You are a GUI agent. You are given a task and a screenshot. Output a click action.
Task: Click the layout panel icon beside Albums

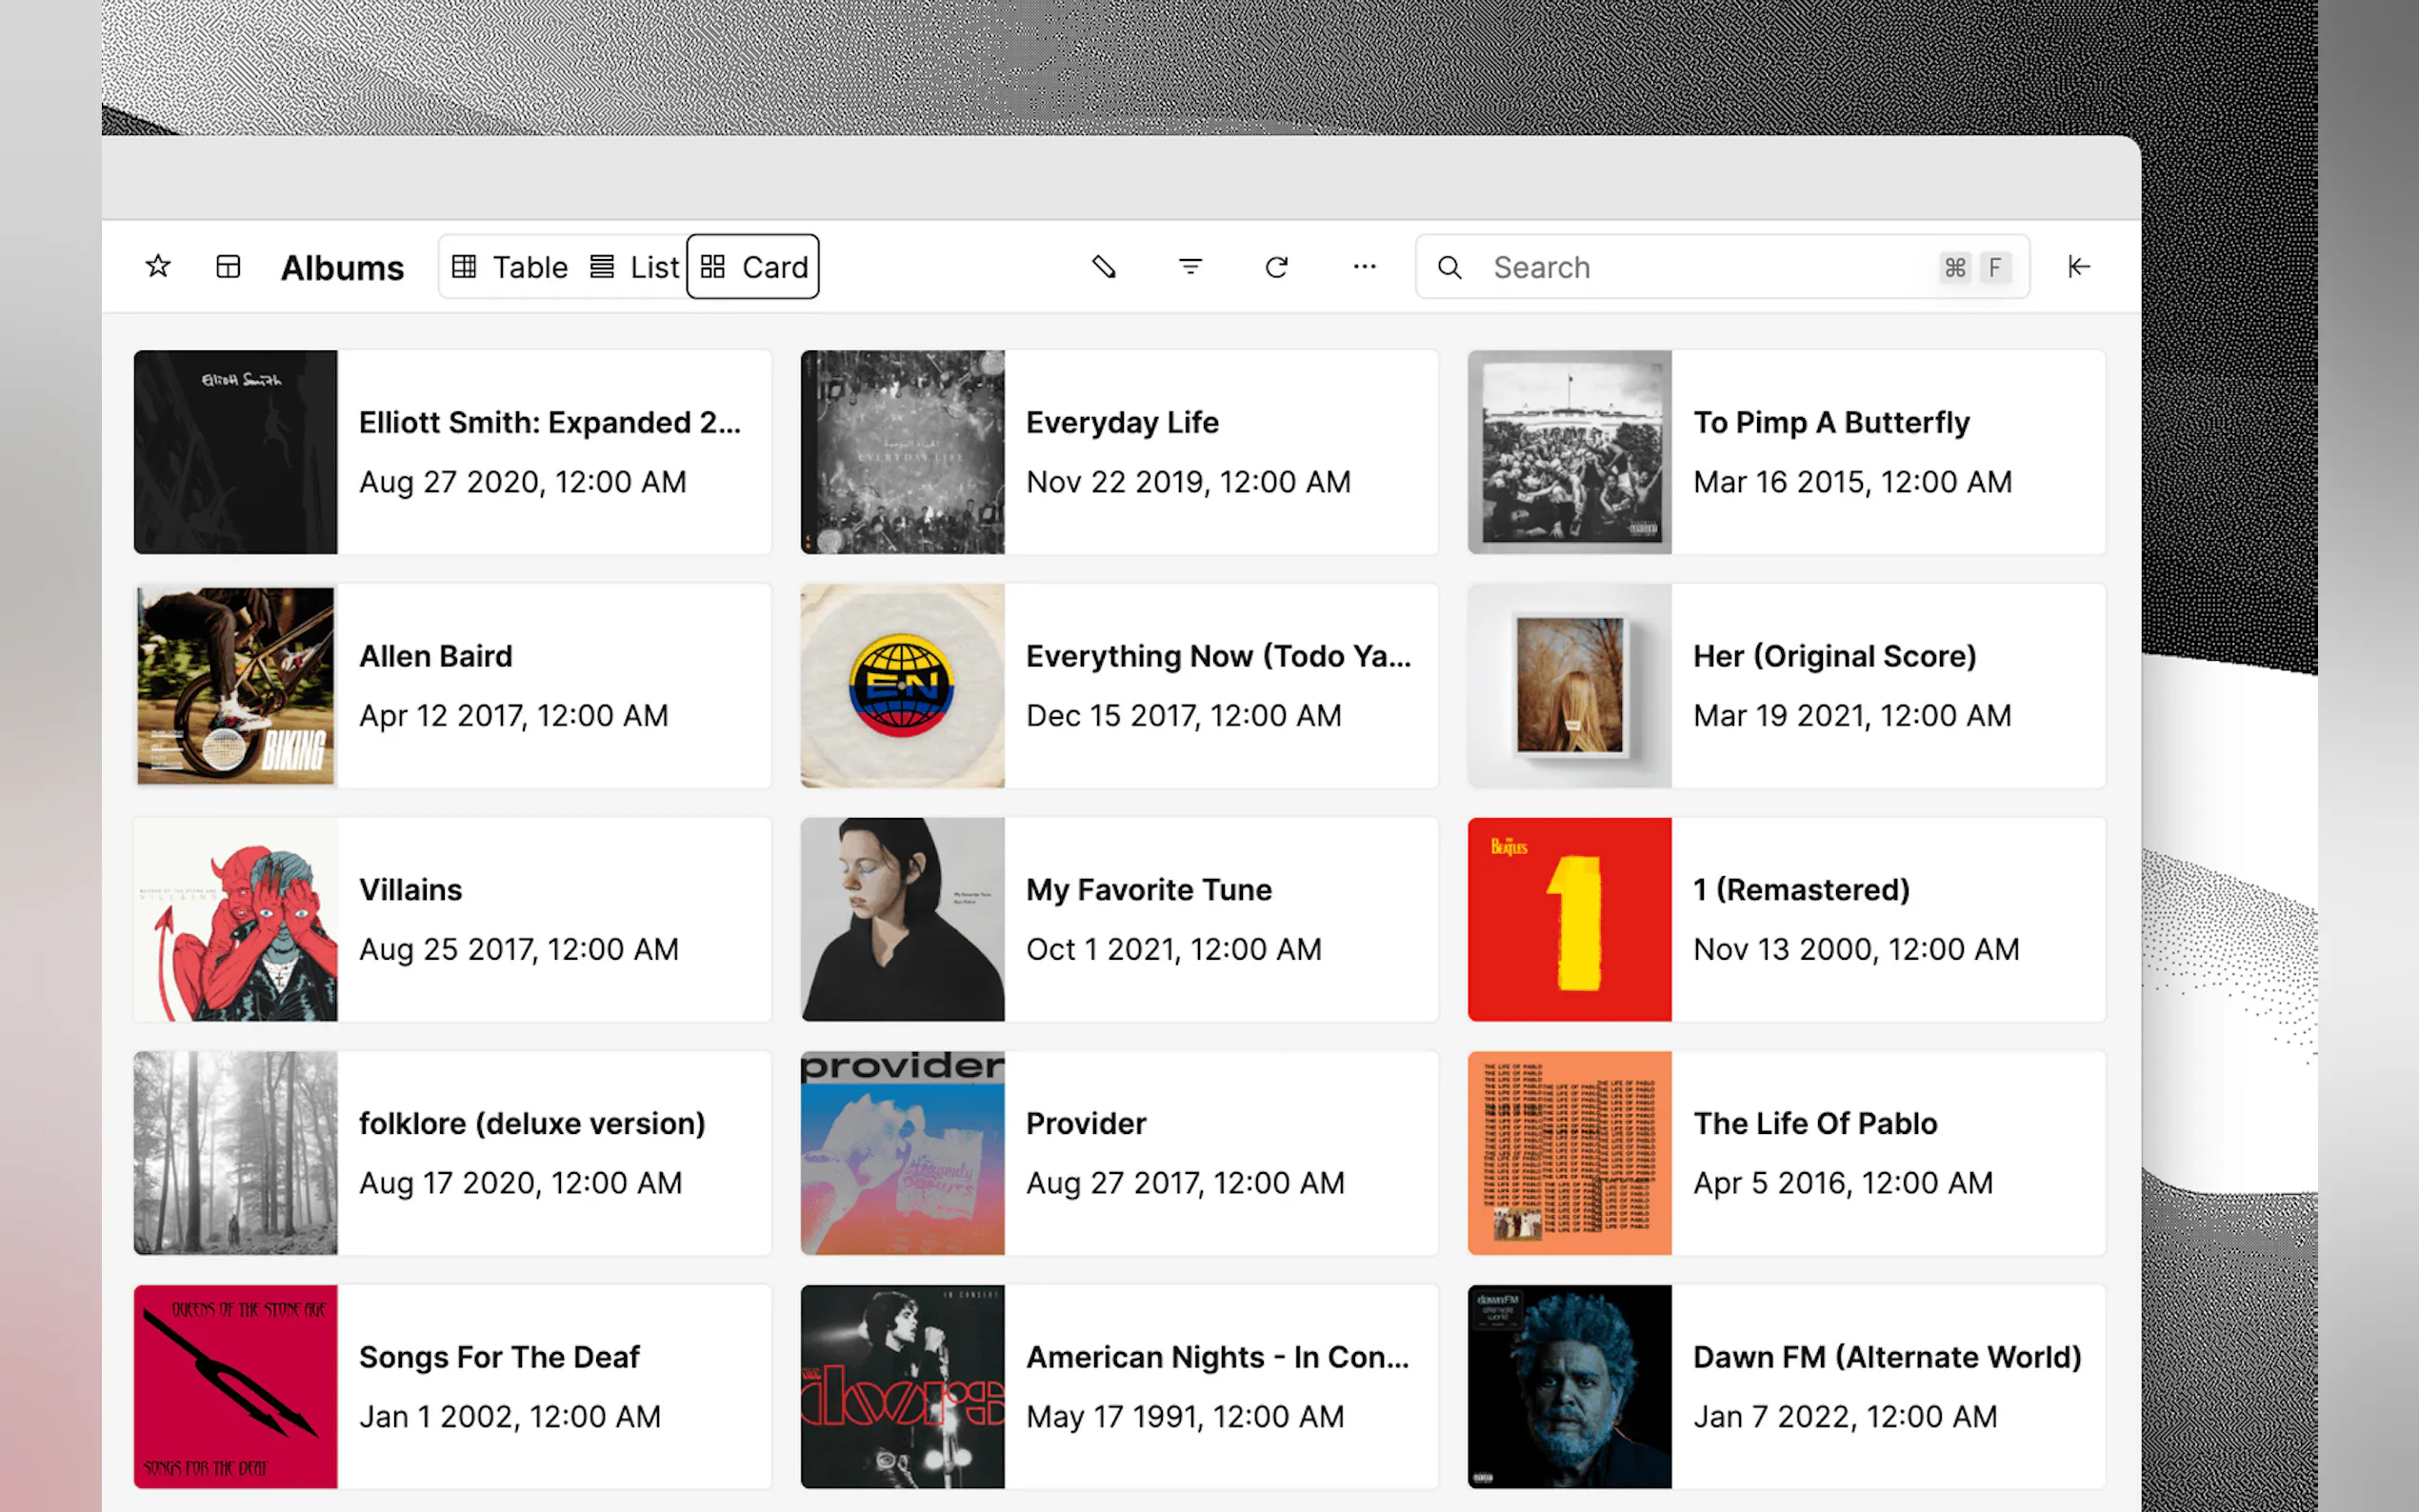(228, 266)
